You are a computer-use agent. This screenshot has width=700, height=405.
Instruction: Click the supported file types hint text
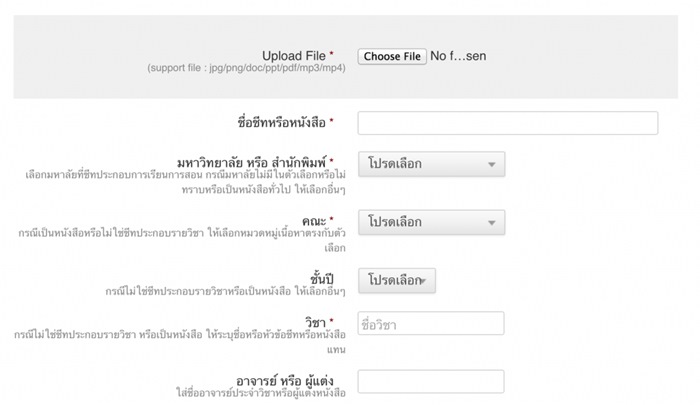coord(246,68)
